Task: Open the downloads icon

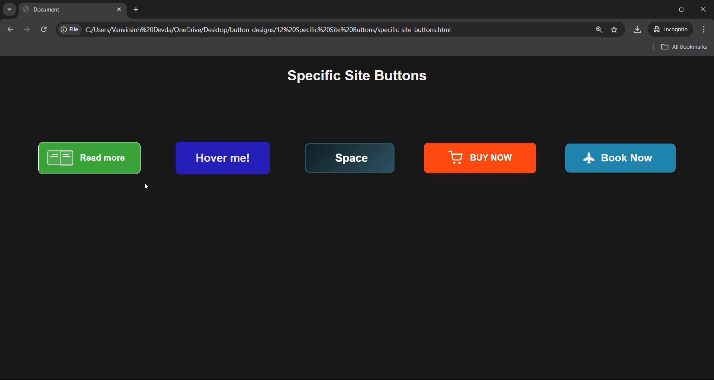Action: [637, 29]
